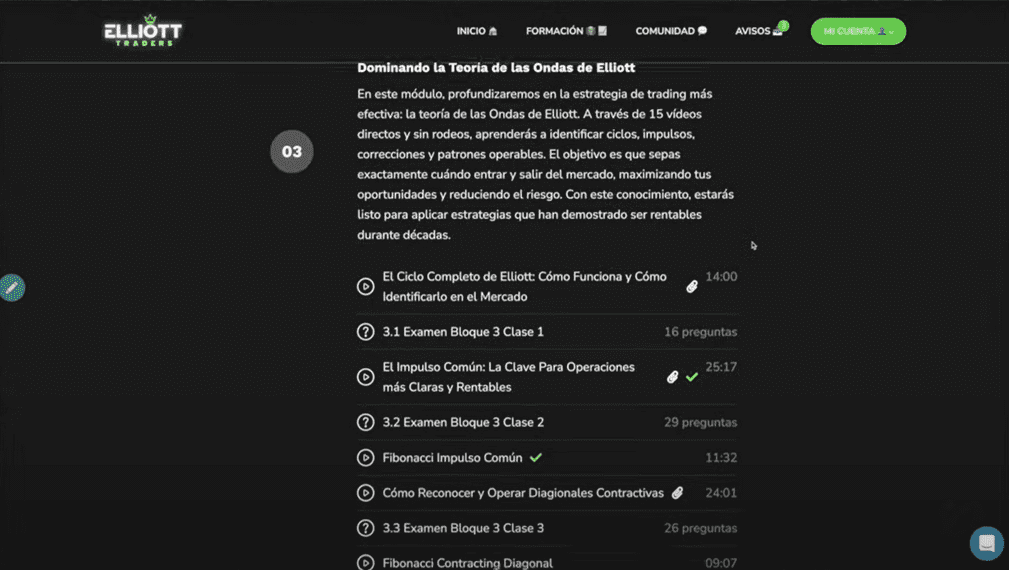Screen dimensions: 1009x570
Task: Open the INICIO menu item
Action: pyautogui.click(x=477, y=31)
